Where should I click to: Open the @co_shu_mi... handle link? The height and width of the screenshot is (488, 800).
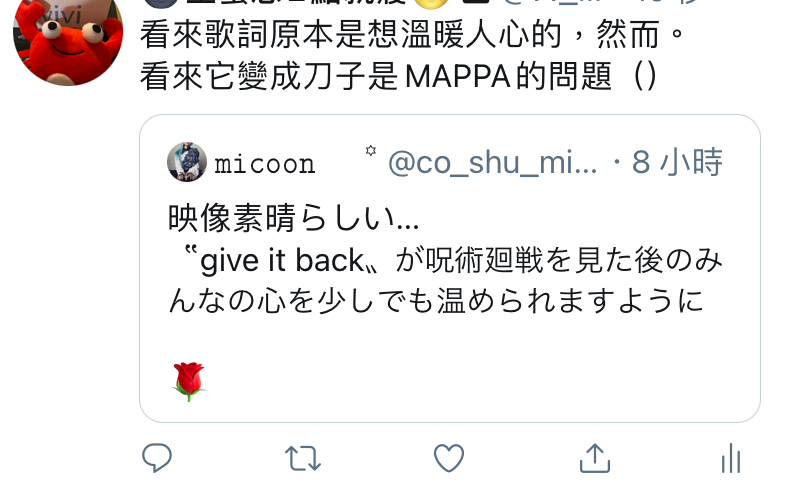492,163
